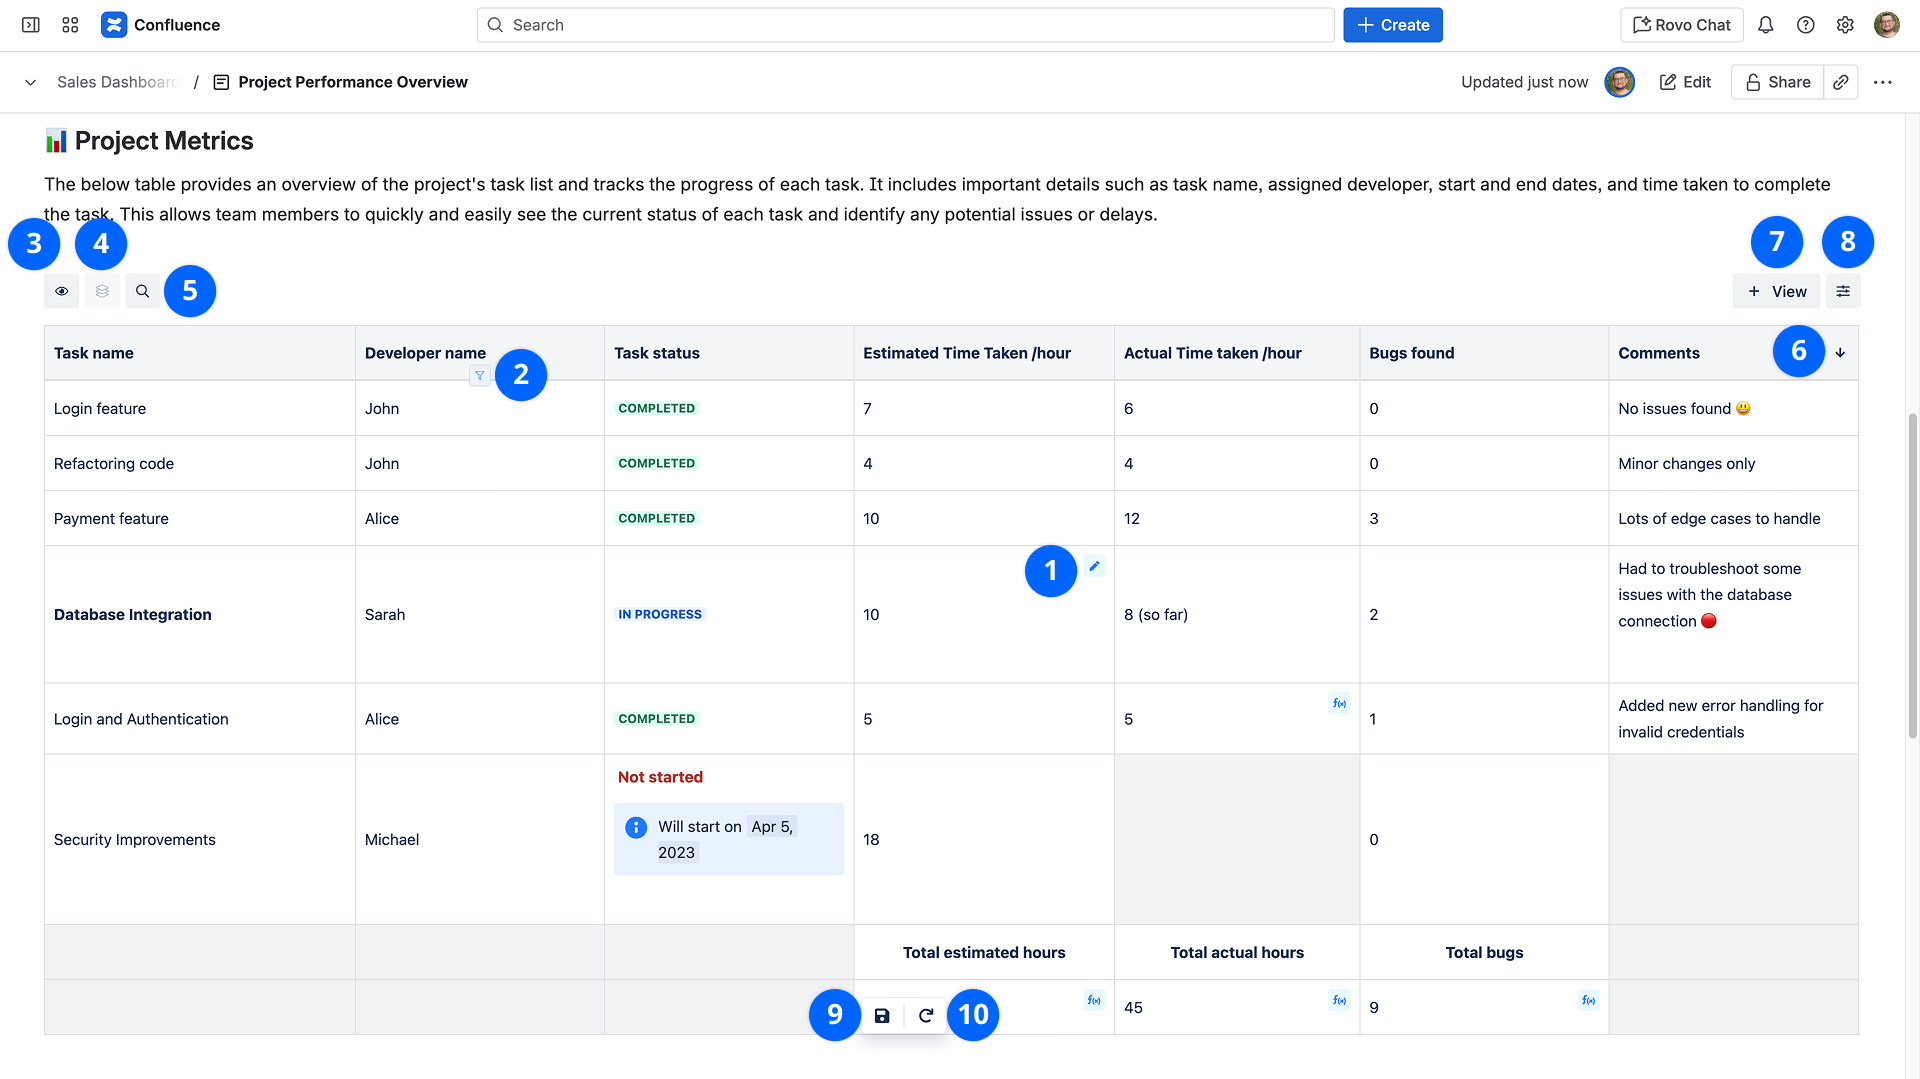The image size is (1920, 1079).
Task: Click the filter icon on Developer name column
Action: 480,376
